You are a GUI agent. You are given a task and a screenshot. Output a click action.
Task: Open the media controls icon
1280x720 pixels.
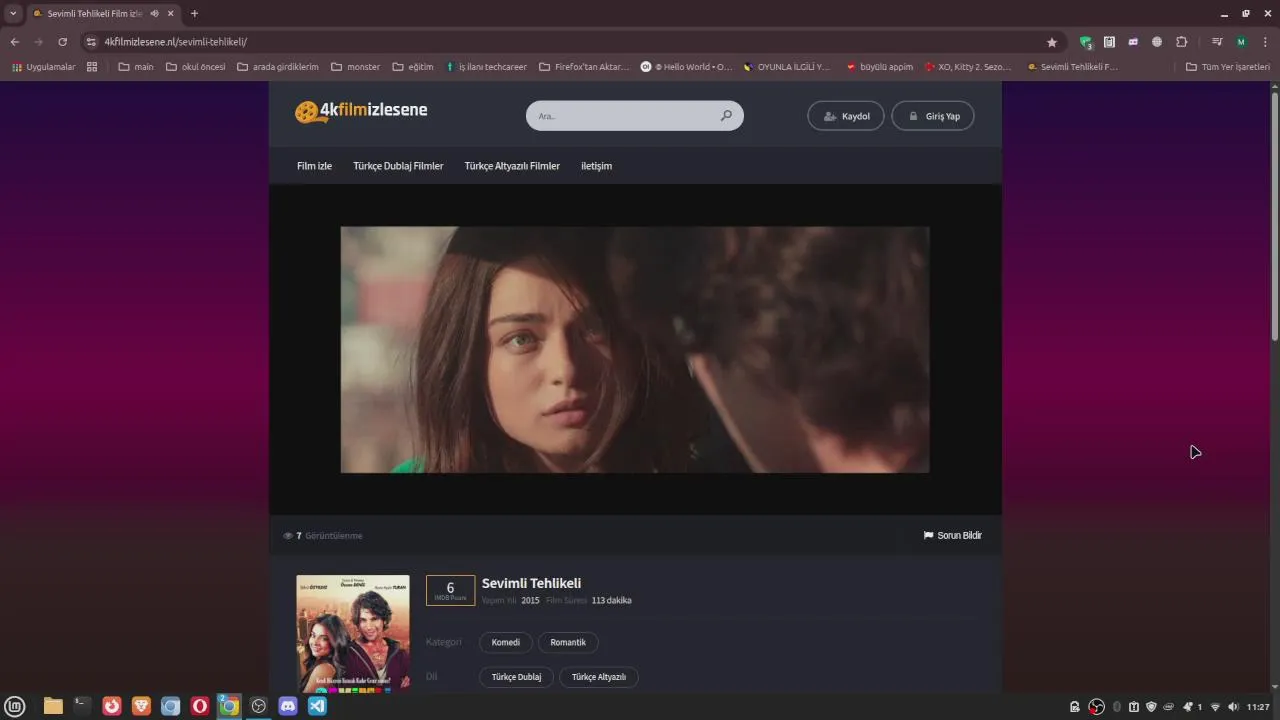1217,42
